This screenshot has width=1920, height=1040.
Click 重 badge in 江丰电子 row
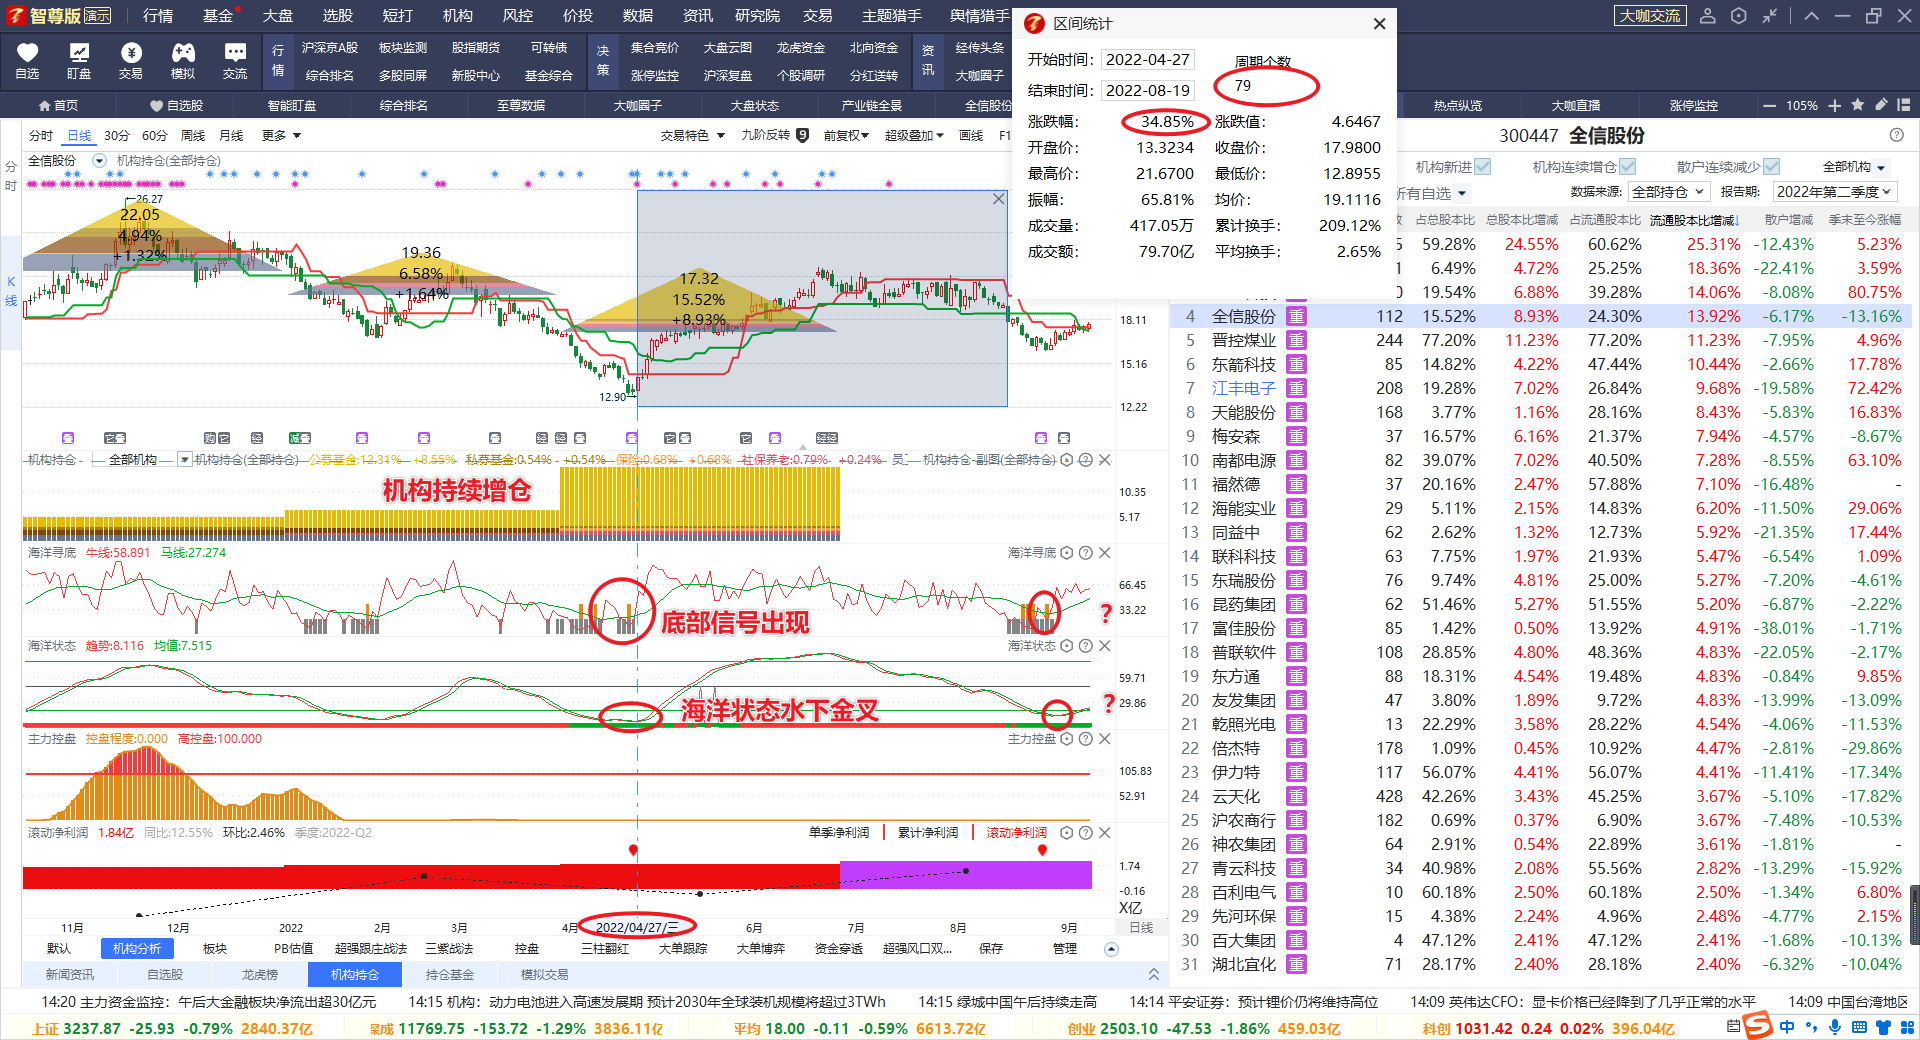click(x=1296, y=388)
